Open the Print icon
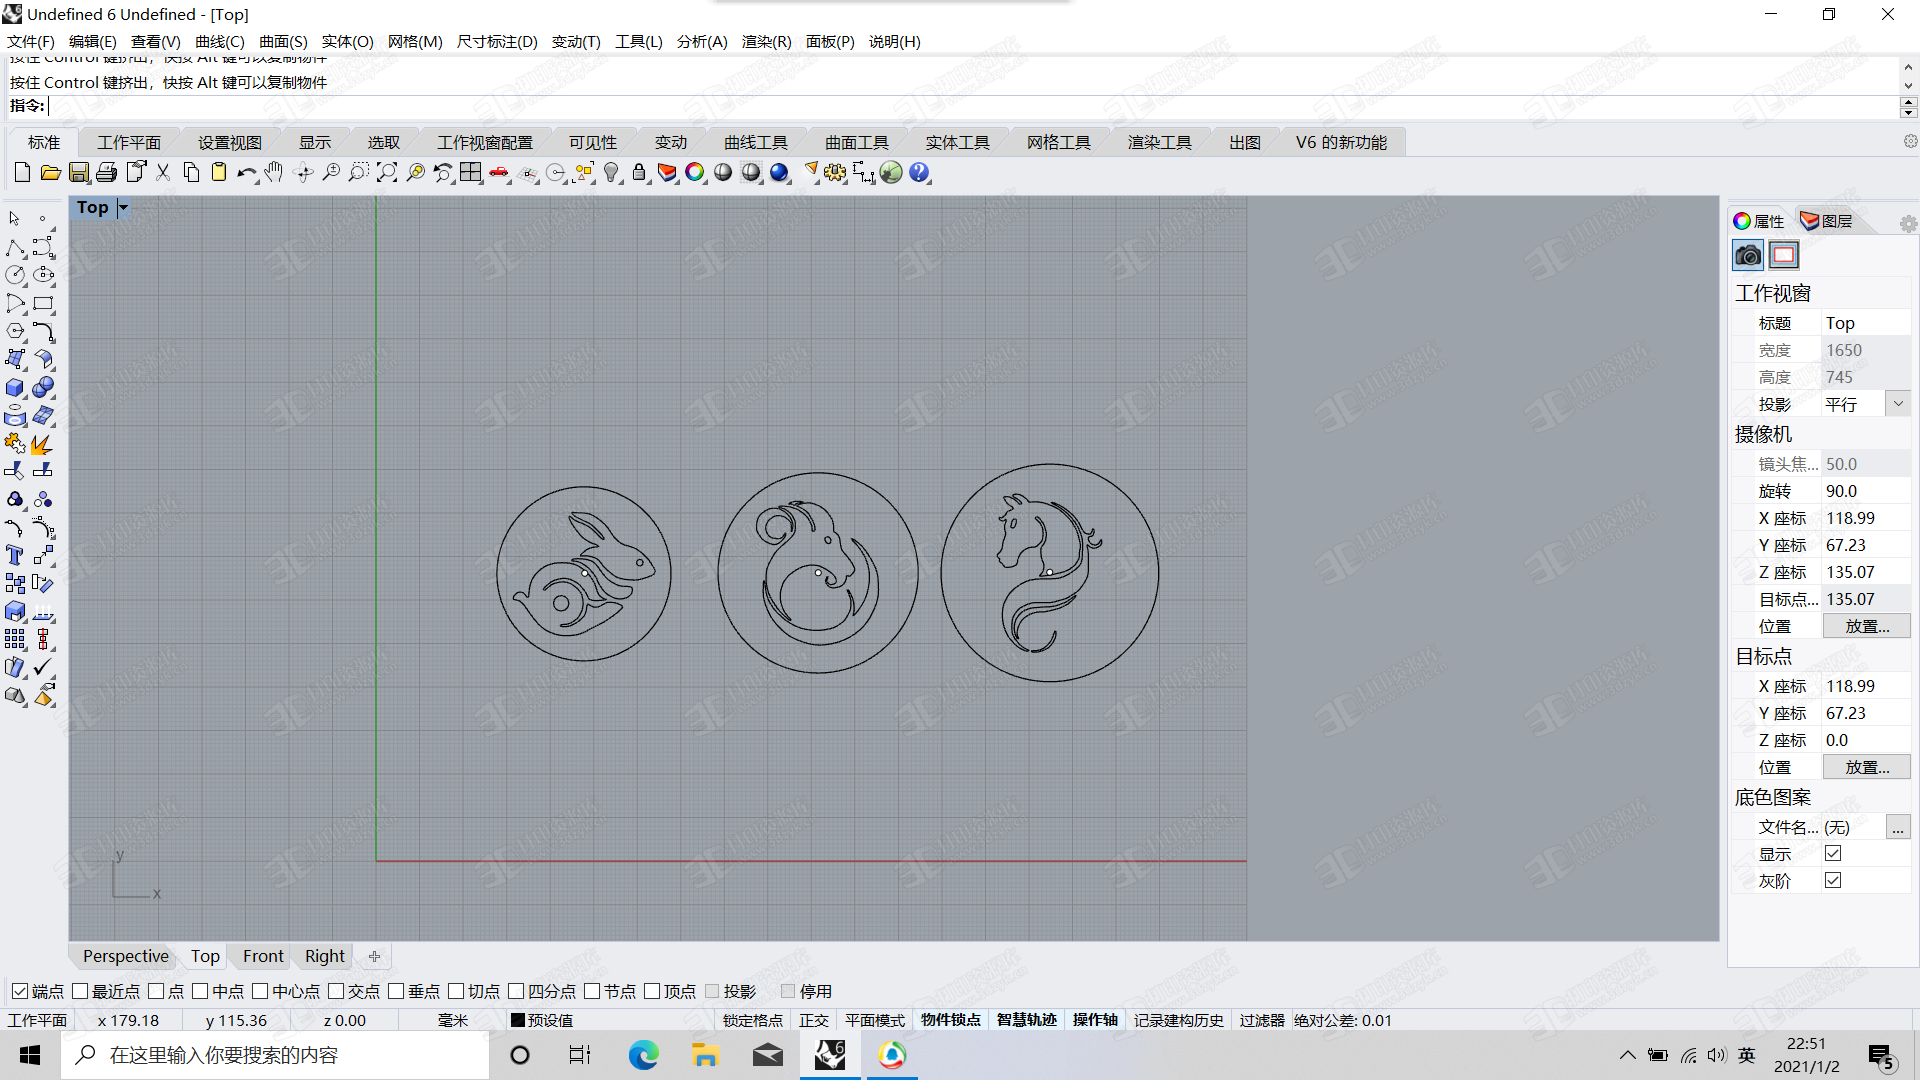 107,173
